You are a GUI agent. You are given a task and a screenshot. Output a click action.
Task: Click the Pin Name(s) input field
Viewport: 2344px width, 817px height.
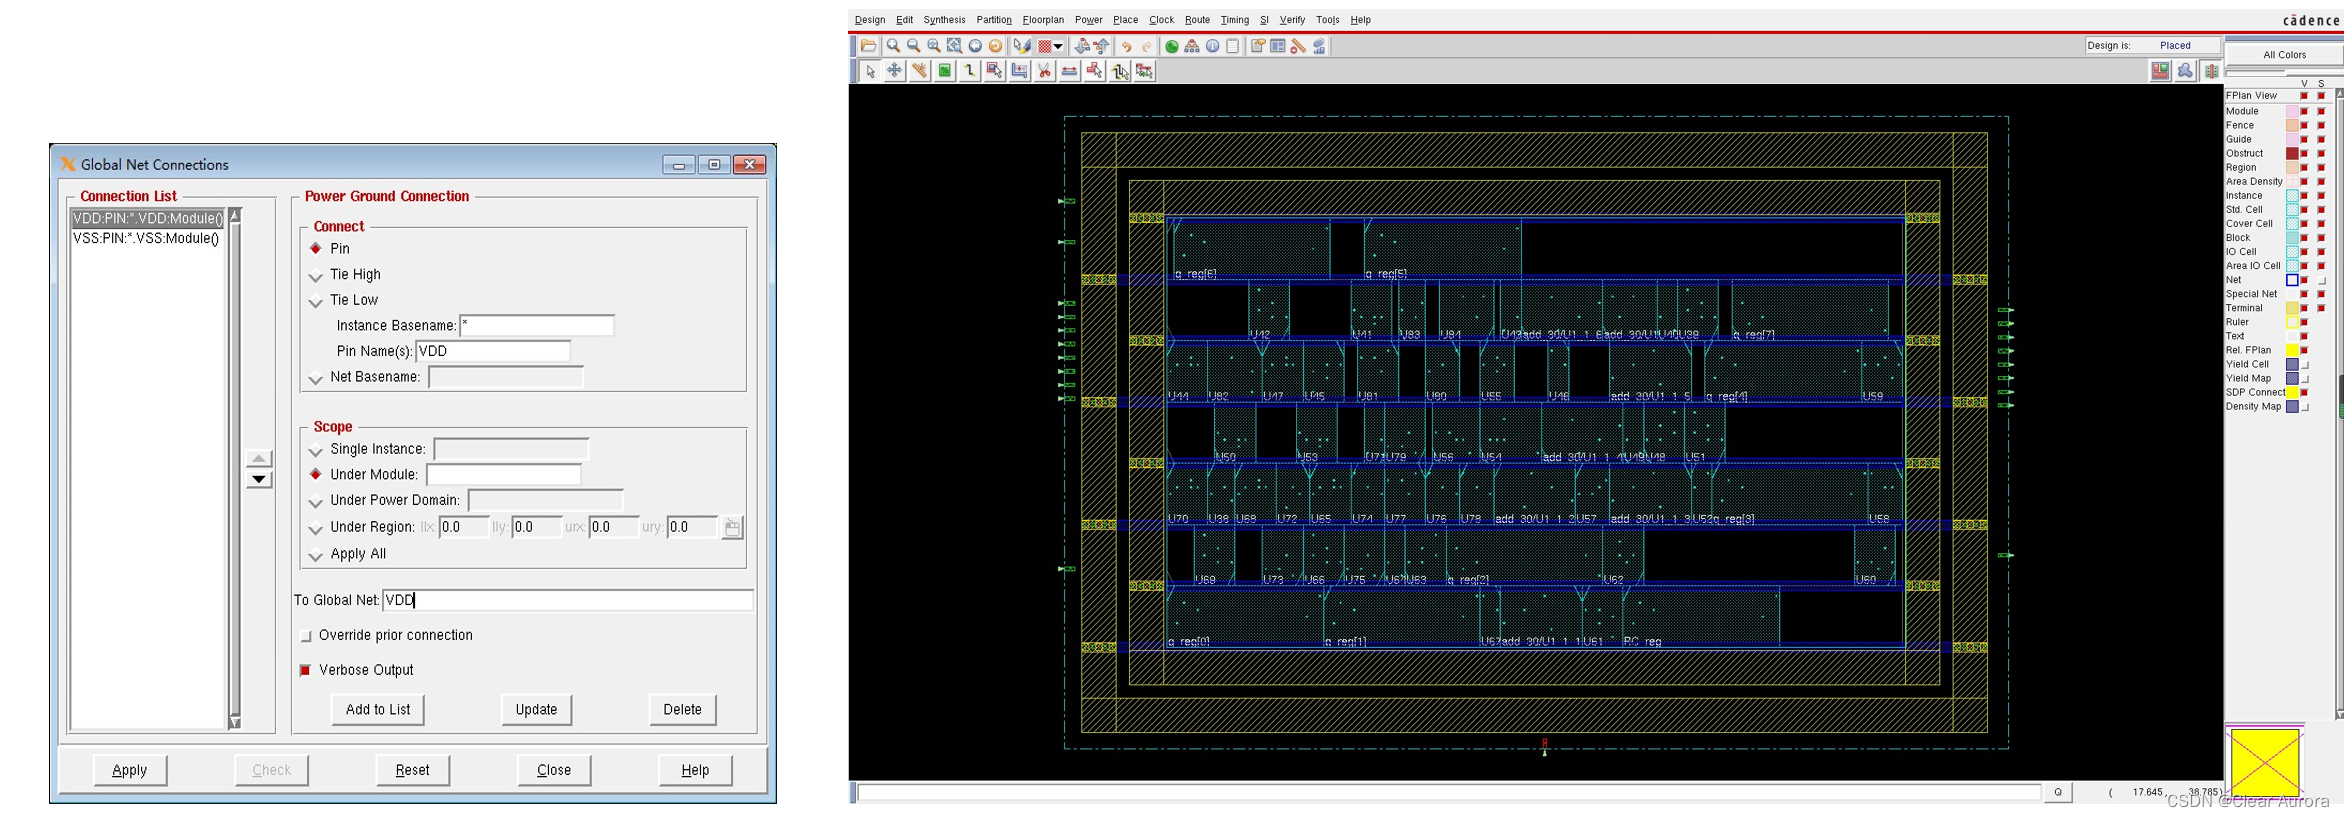[493, 351]
